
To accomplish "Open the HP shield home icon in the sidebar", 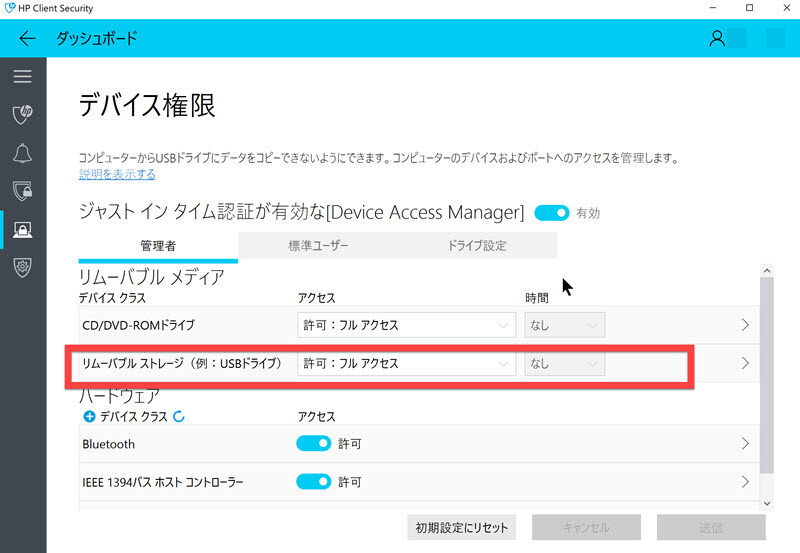I will pos(22,114).
